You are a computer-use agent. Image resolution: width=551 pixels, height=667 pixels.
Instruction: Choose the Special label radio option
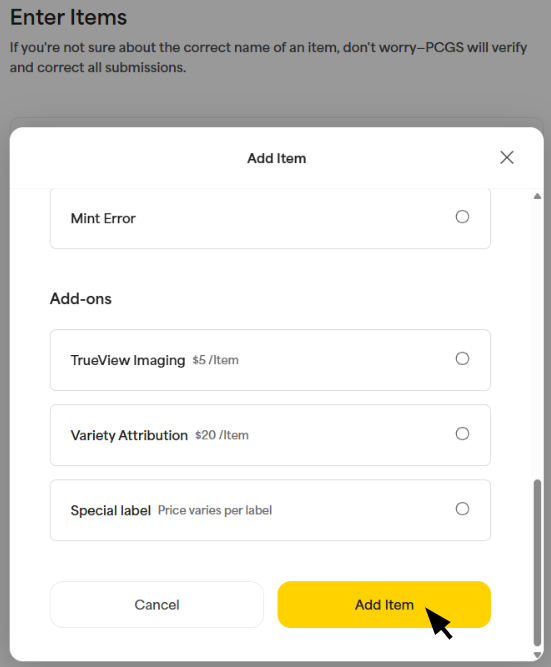click(x=462, y=509)
